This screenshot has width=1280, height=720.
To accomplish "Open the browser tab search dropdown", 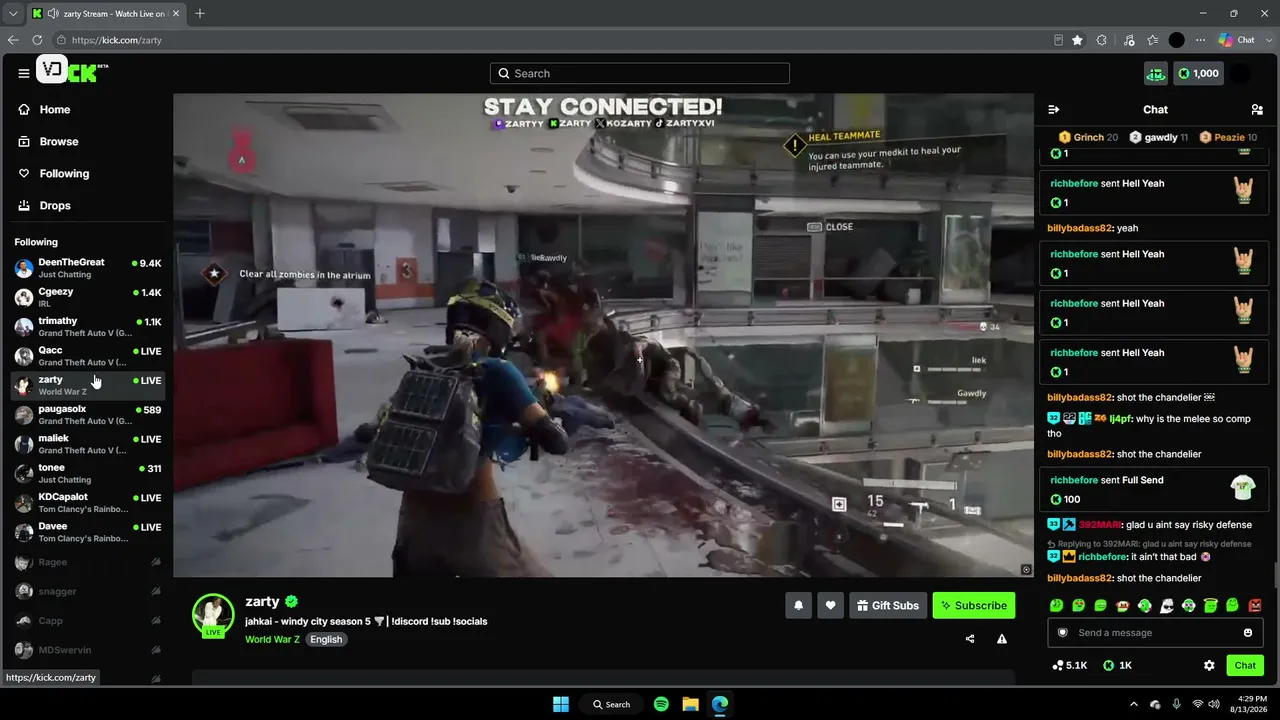I will (x=12, y=13).
